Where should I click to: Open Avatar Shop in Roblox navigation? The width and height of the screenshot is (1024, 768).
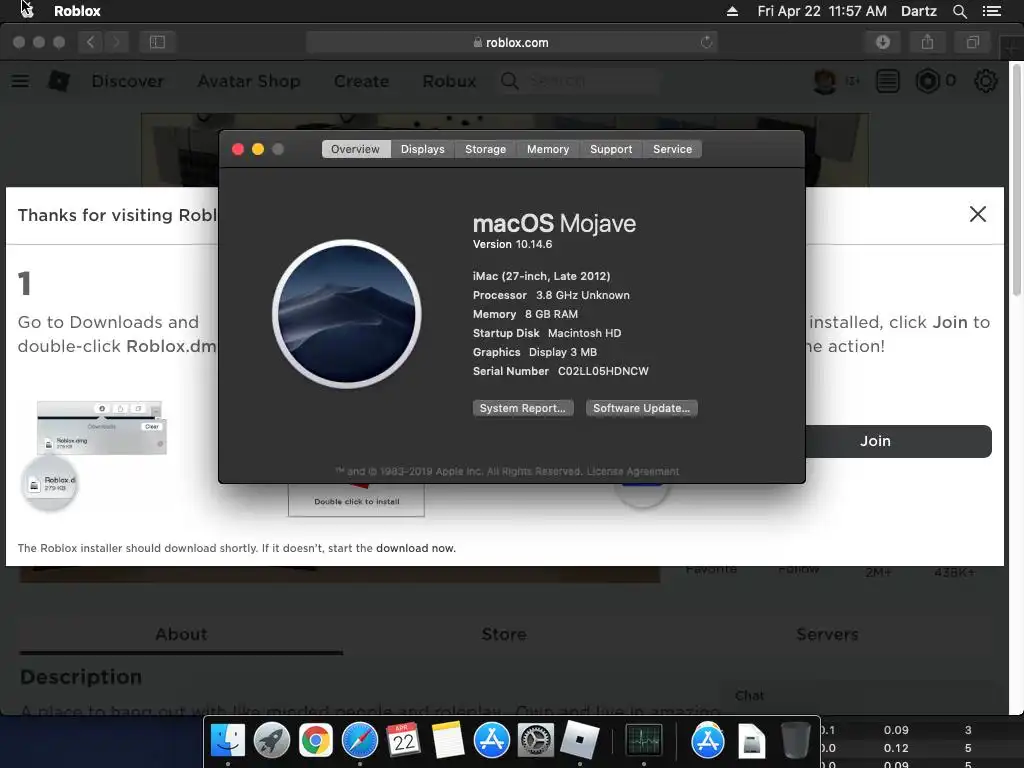click(249, 81)
